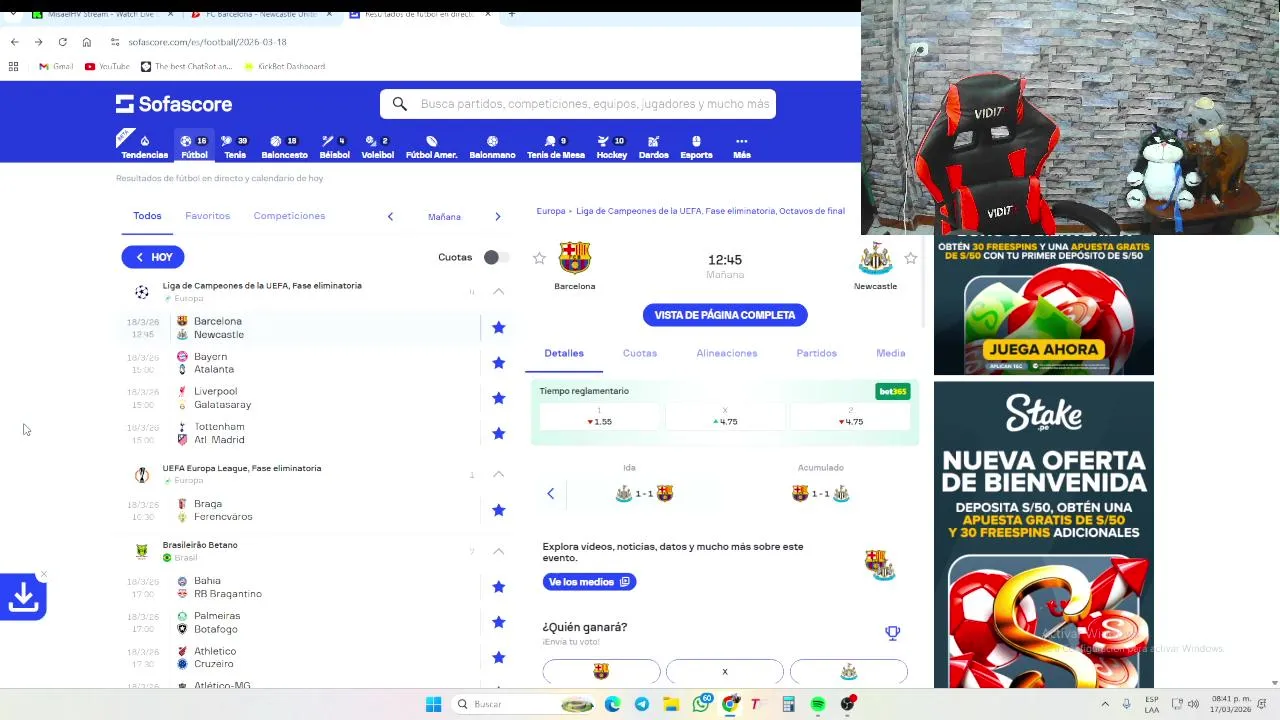Click VISTA DE PÁGINA COMPLETA button
Image resolution: width=1280 pixels, height=720 pixels.
point(725,315)
